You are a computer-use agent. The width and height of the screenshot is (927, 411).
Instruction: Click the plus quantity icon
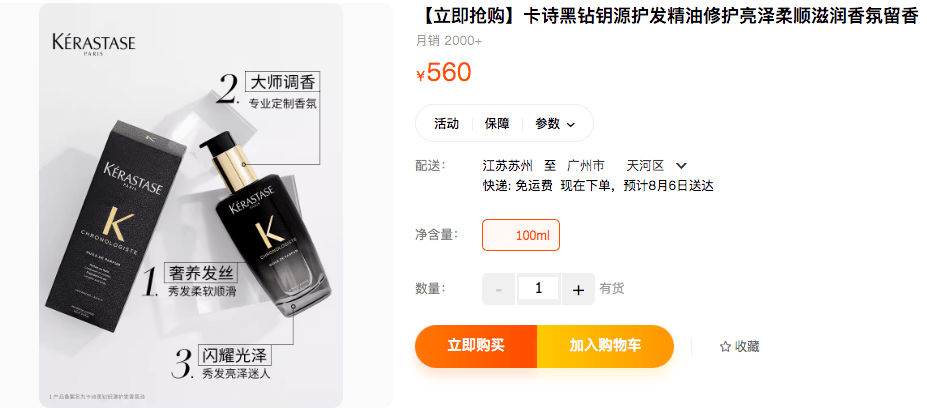coord(578,289)
